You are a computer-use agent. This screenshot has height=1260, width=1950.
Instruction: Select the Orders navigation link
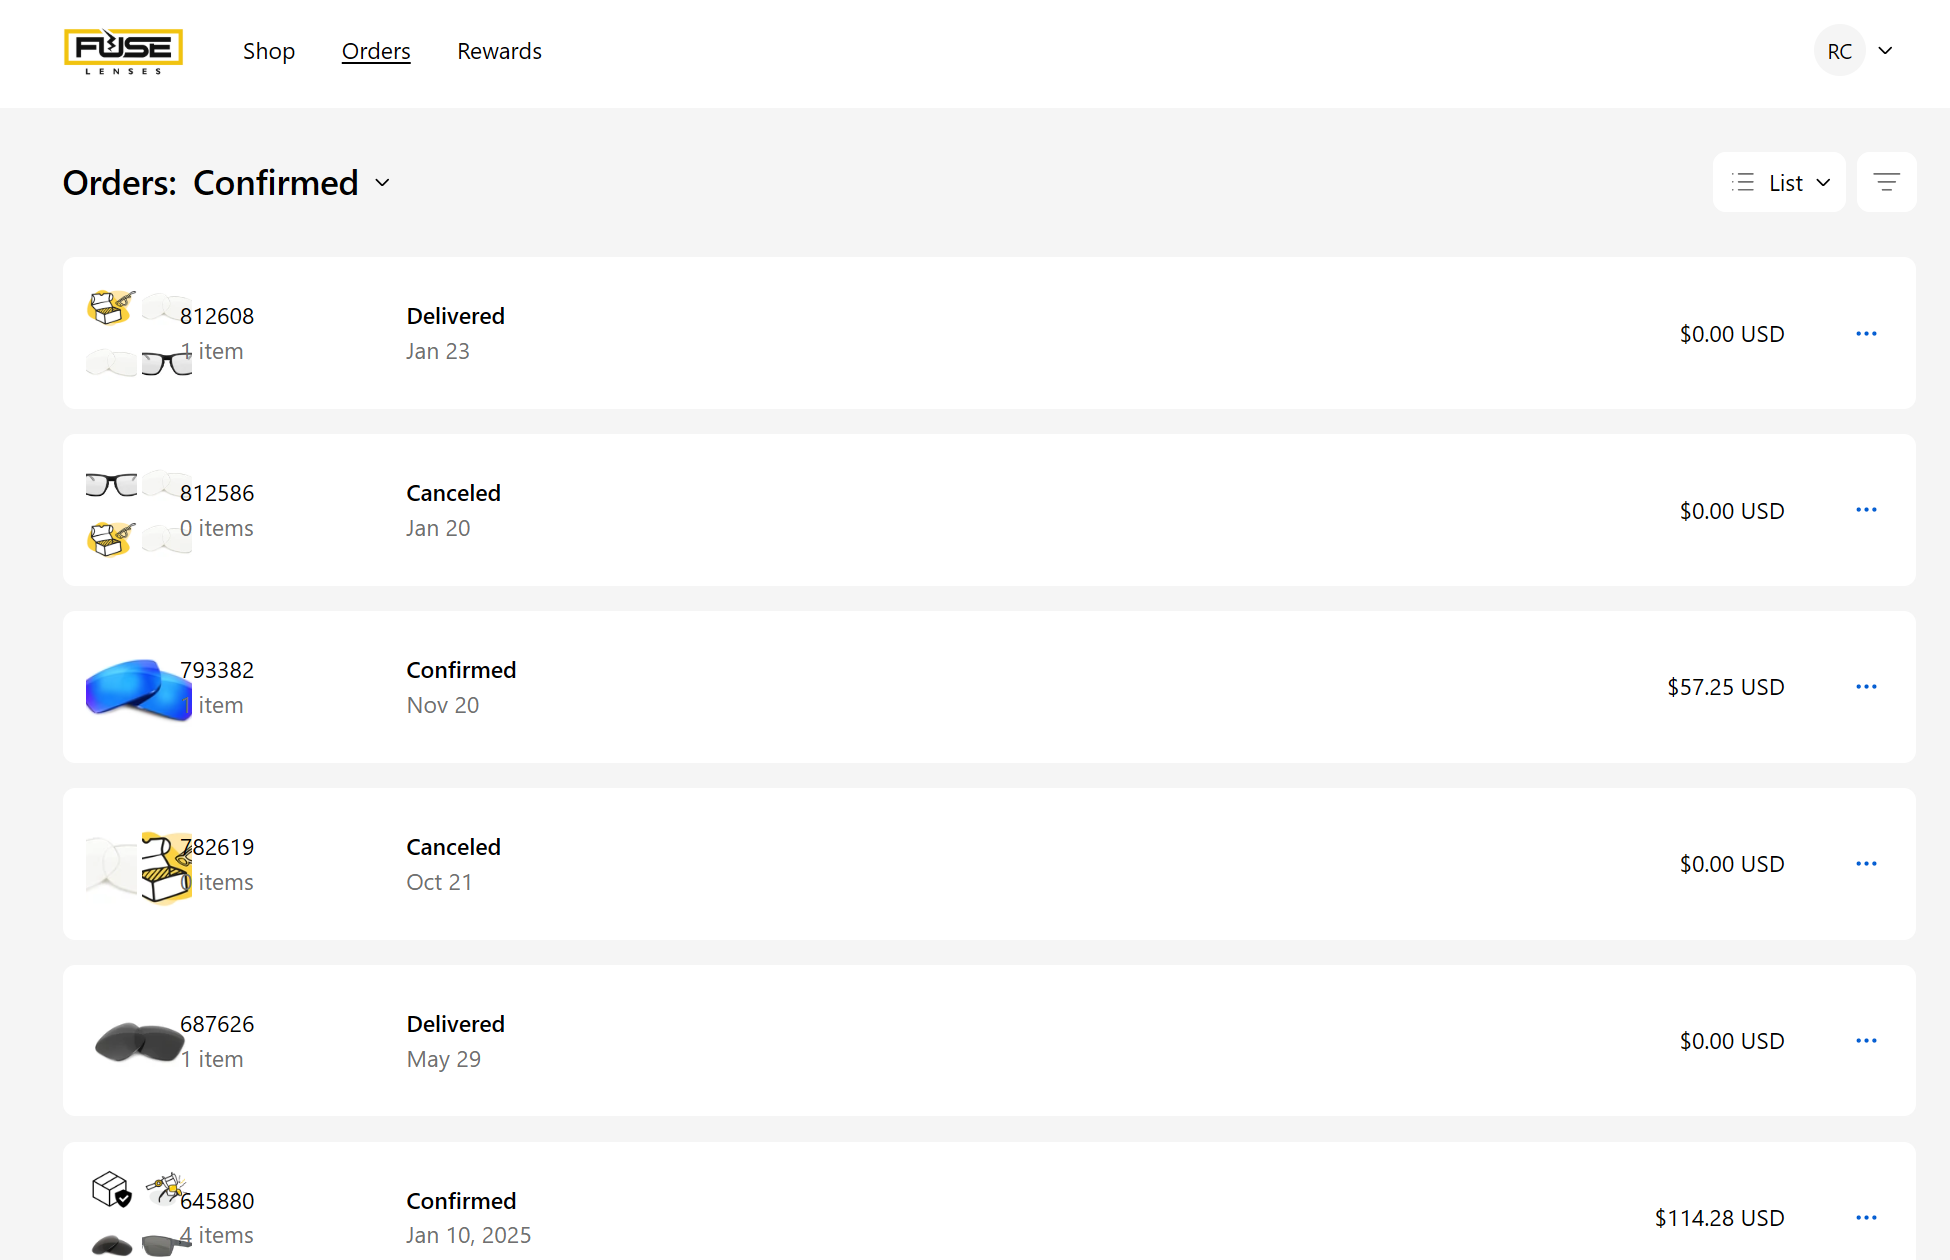click(376, 51)
